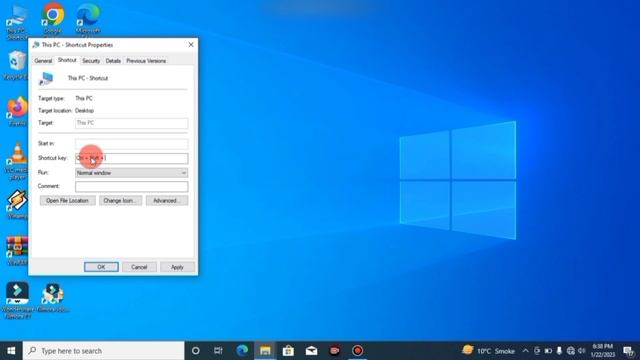Open the notification center icon
This screenshot has width=640, height=360.
coord(629,351)
